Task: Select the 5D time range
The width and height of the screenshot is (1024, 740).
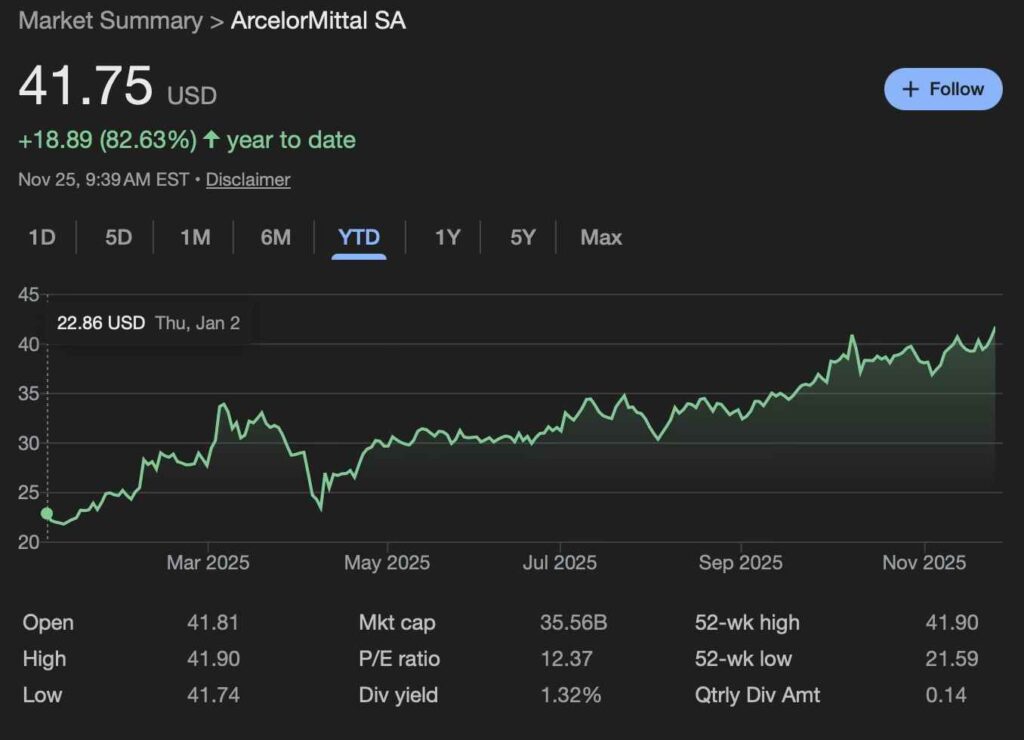Action: point(119,237)
